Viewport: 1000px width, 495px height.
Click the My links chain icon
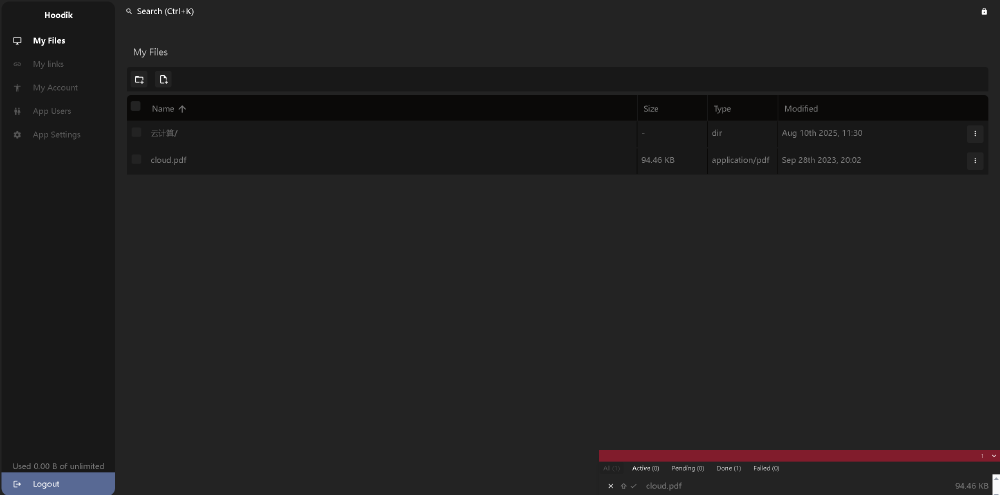(17, 64)
